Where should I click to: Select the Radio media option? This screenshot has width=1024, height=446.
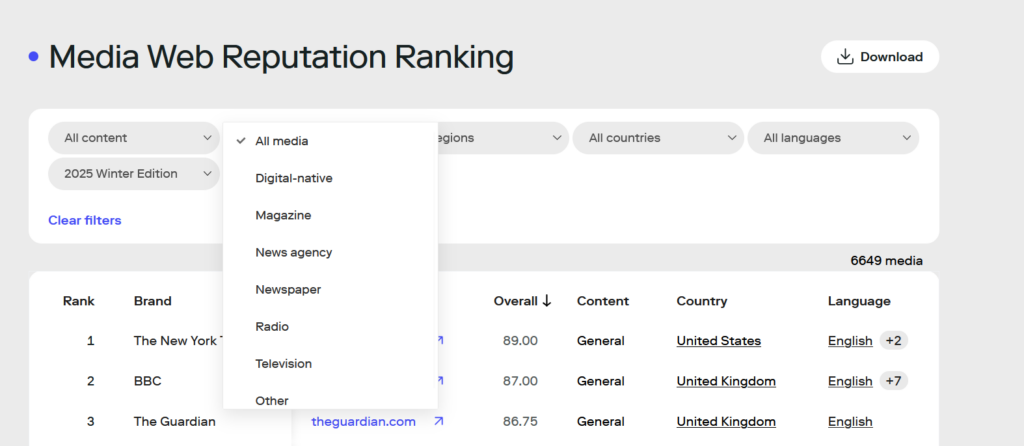[272, 326]
